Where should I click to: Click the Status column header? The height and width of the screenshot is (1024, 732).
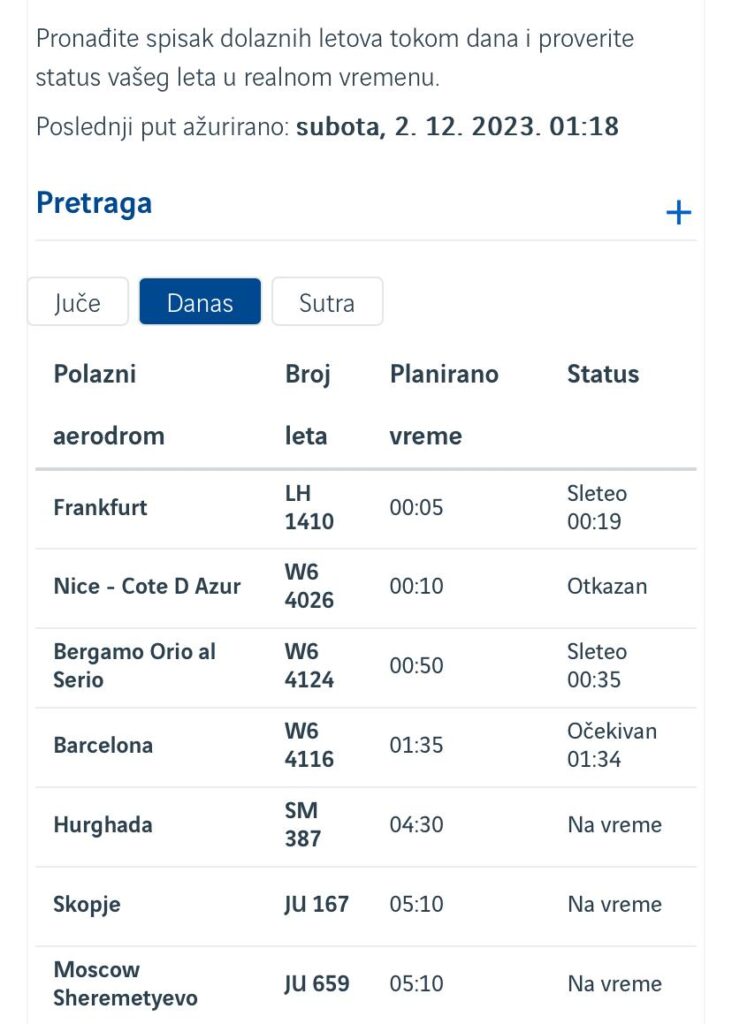pos(603,375)
